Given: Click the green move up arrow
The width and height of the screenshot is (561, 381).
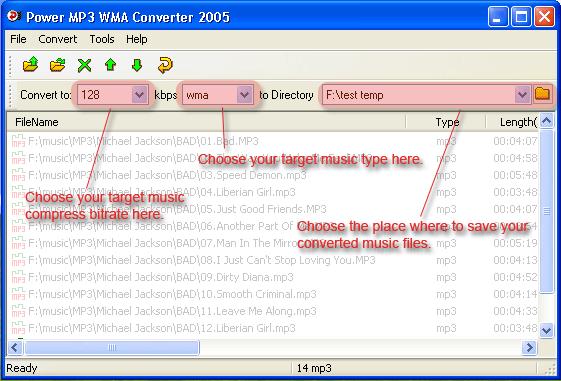Looking at the screenshot, I should tap(111, 65).
